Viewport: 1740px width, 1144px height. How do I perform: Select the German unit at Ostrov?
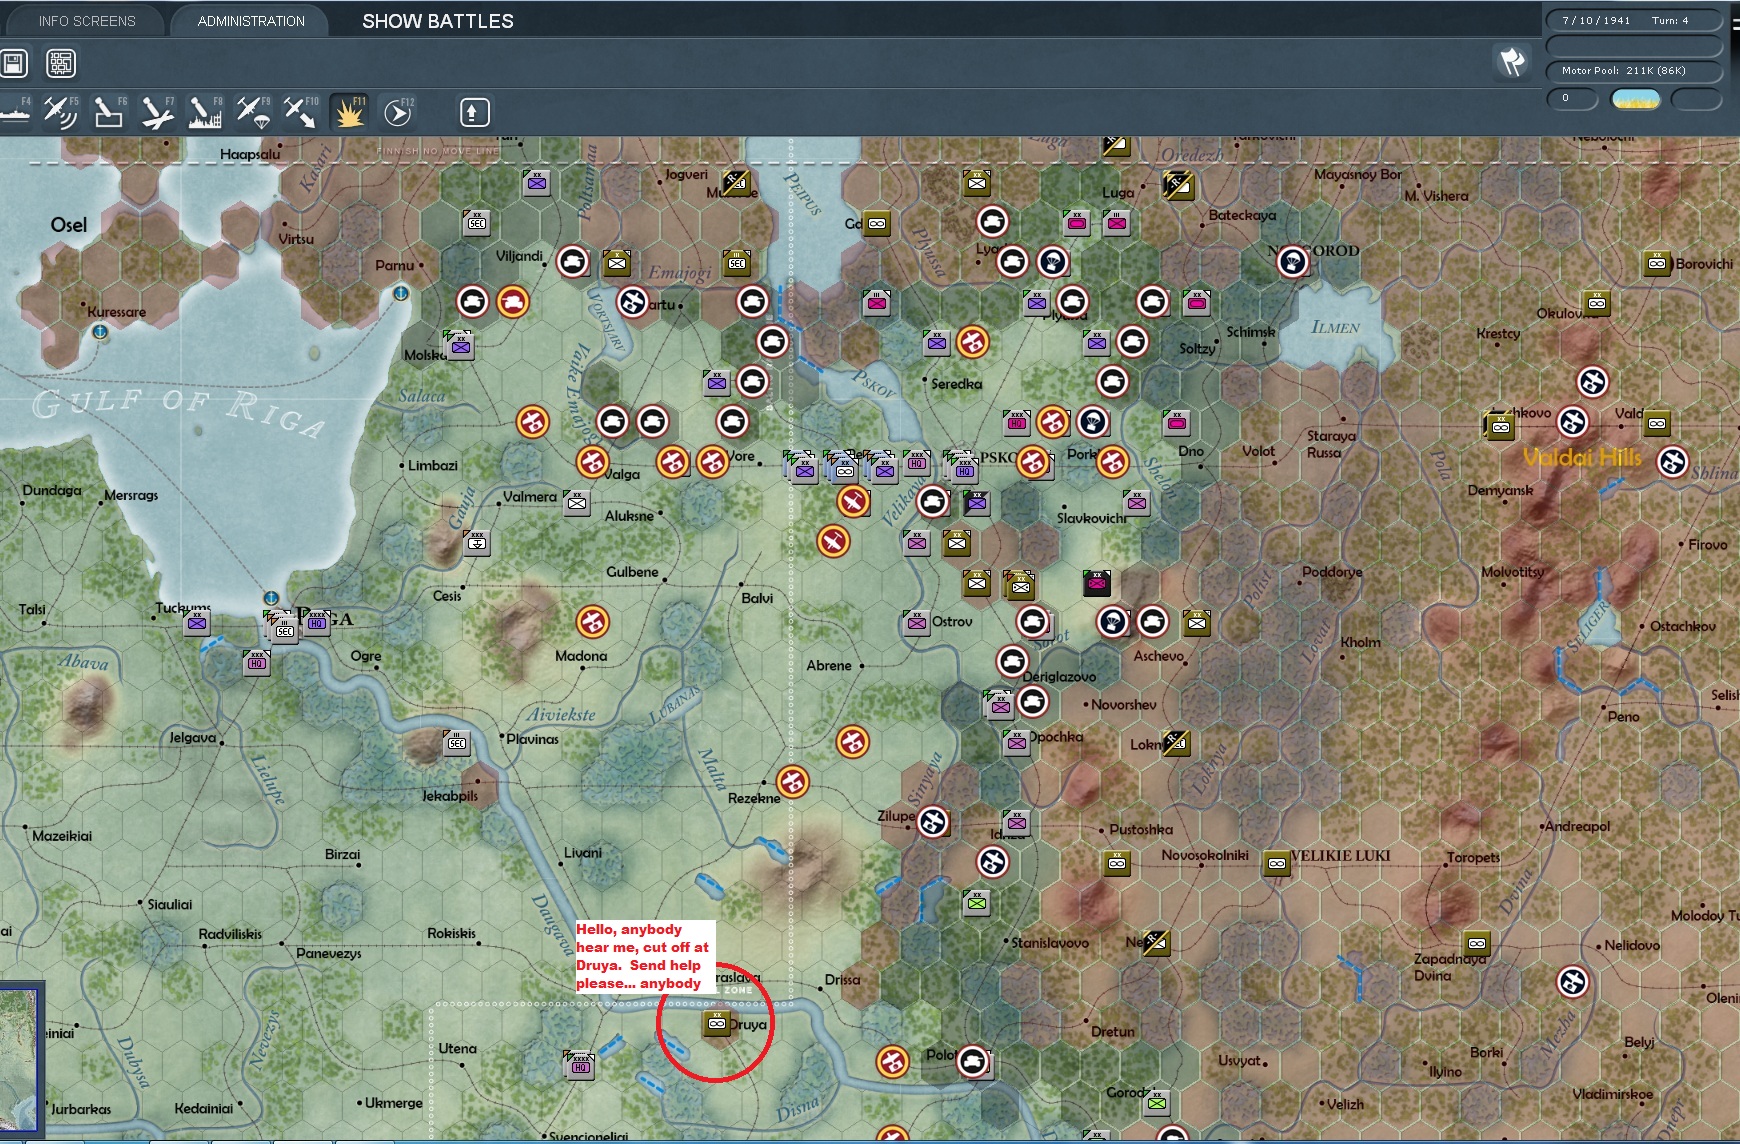916,623
